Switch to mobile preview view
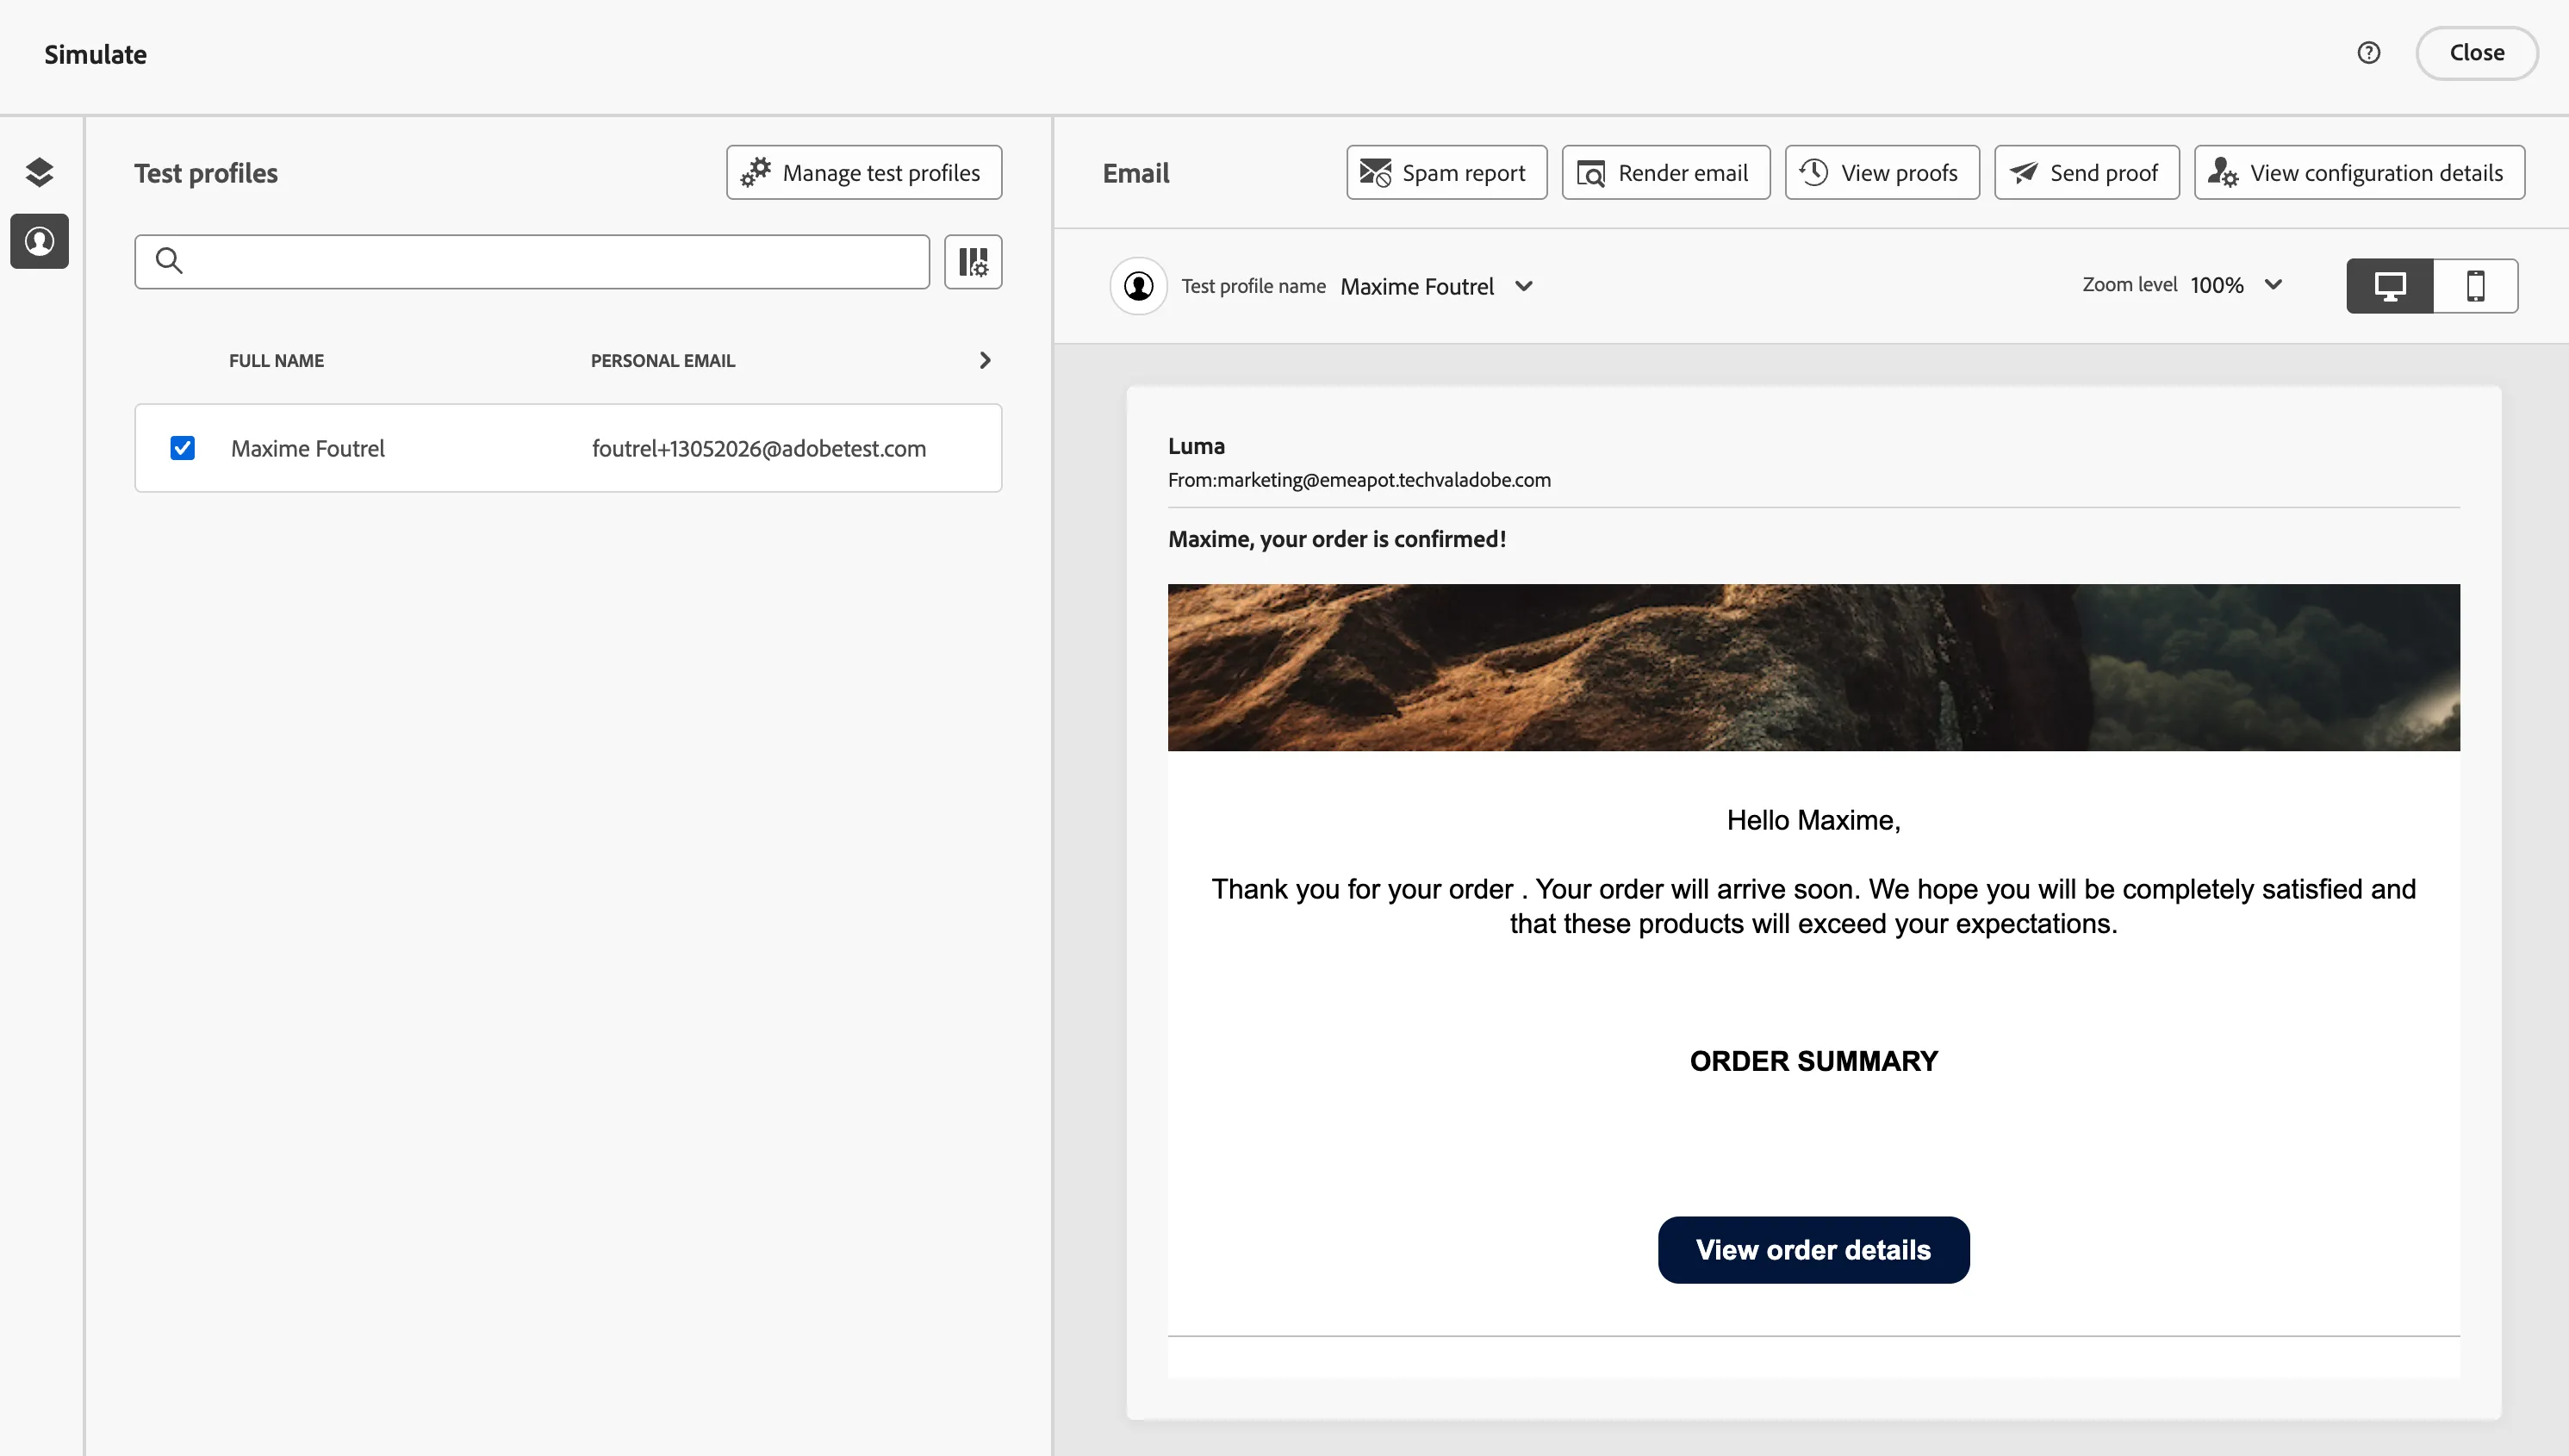This screenshot has width=2569, height=1456. point(2475,286)
